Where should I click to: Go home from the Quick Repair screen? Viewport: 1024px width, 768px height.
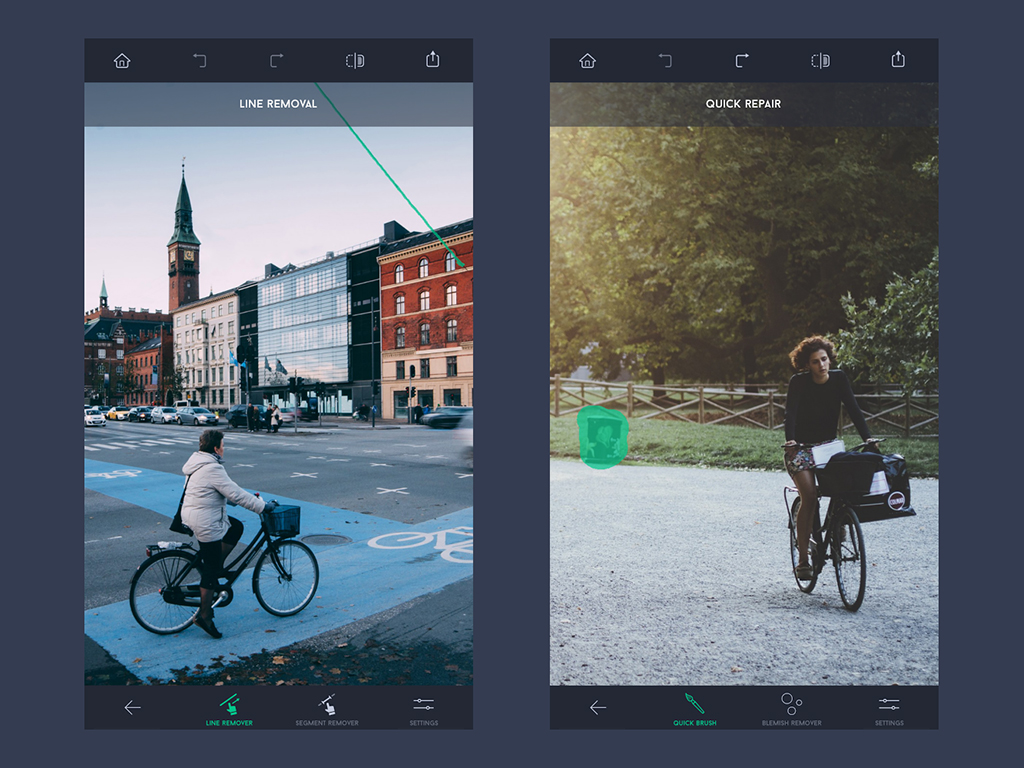point(588,60)
